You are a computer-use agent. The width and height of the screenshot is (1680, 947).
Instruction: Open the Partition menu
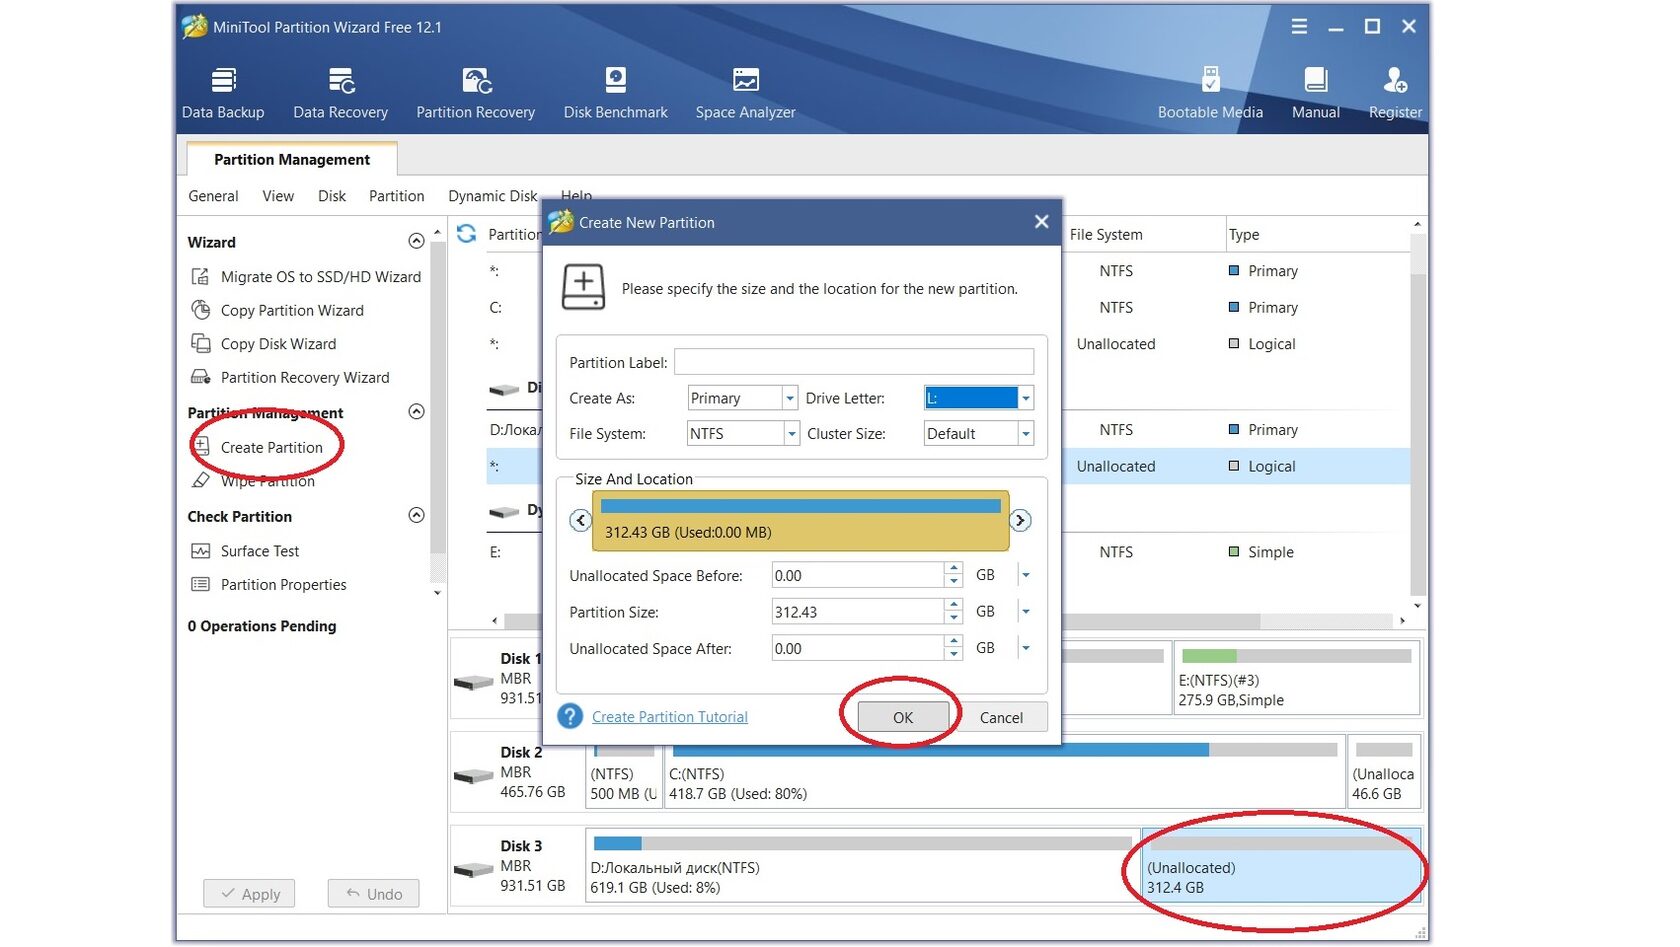[x=396, y=196]
